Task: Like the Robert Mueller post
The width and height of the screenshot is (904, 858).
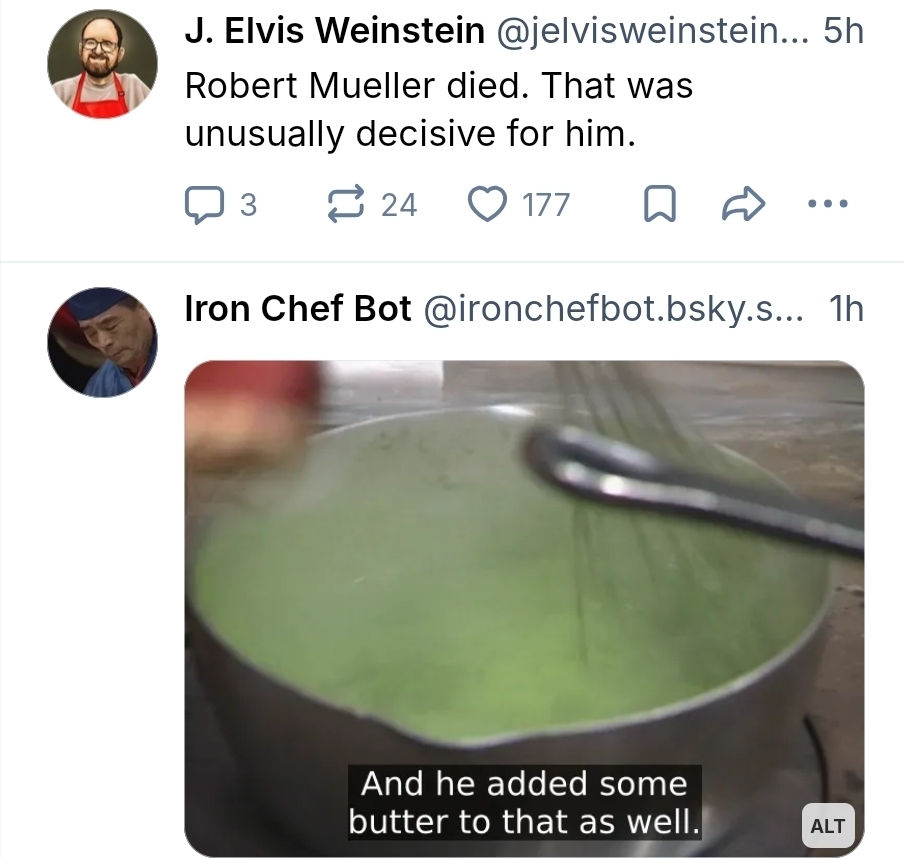Action: [488, 204]
